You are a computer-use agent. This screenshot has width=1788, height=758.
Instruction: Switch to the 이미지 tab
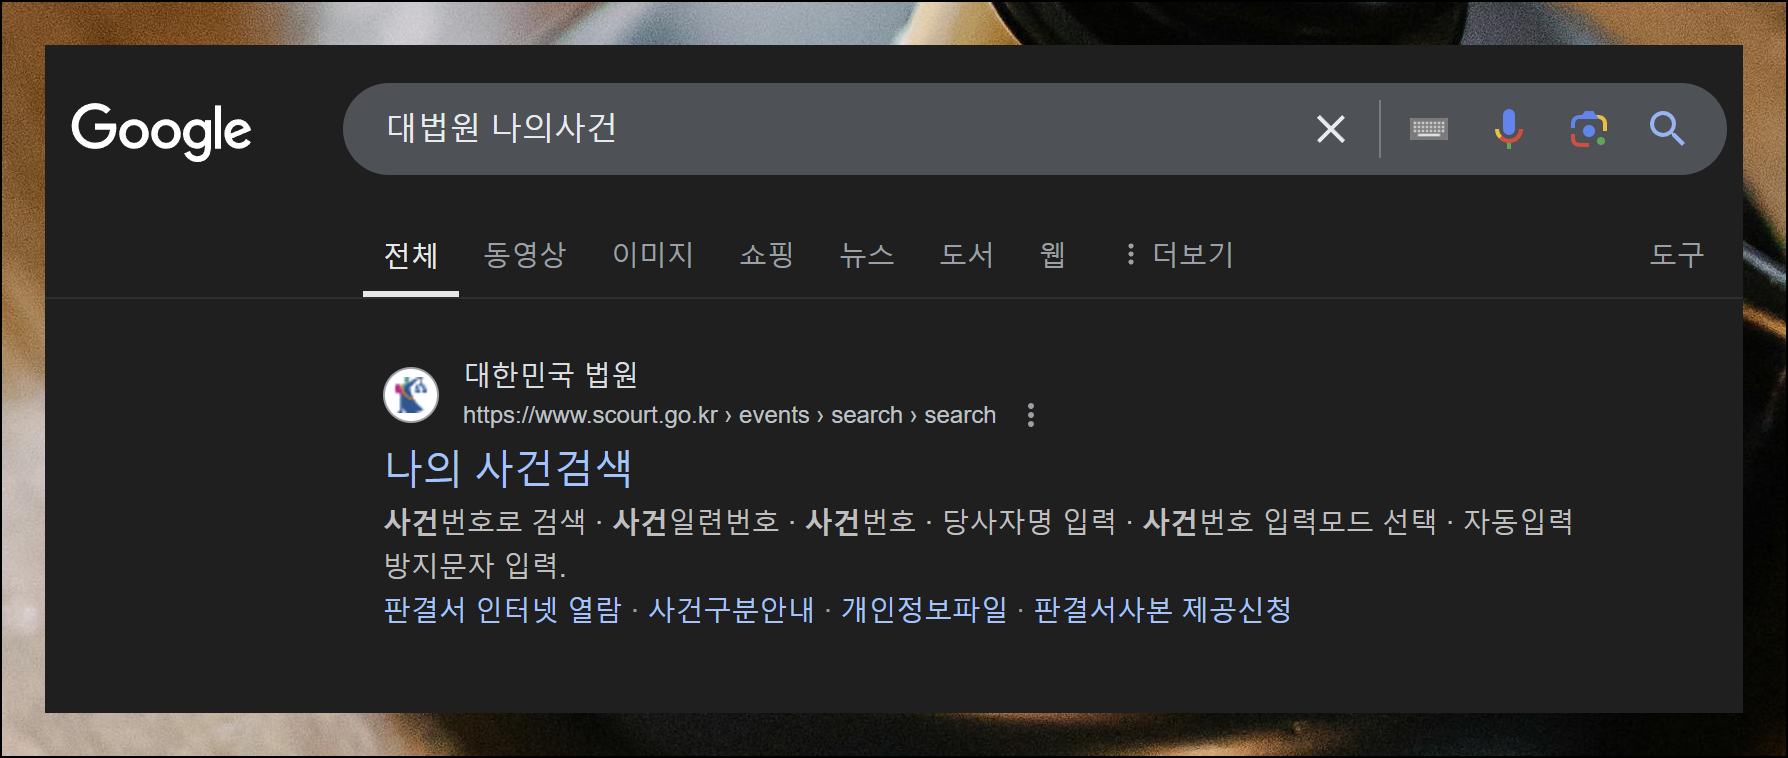coord(653,255)
